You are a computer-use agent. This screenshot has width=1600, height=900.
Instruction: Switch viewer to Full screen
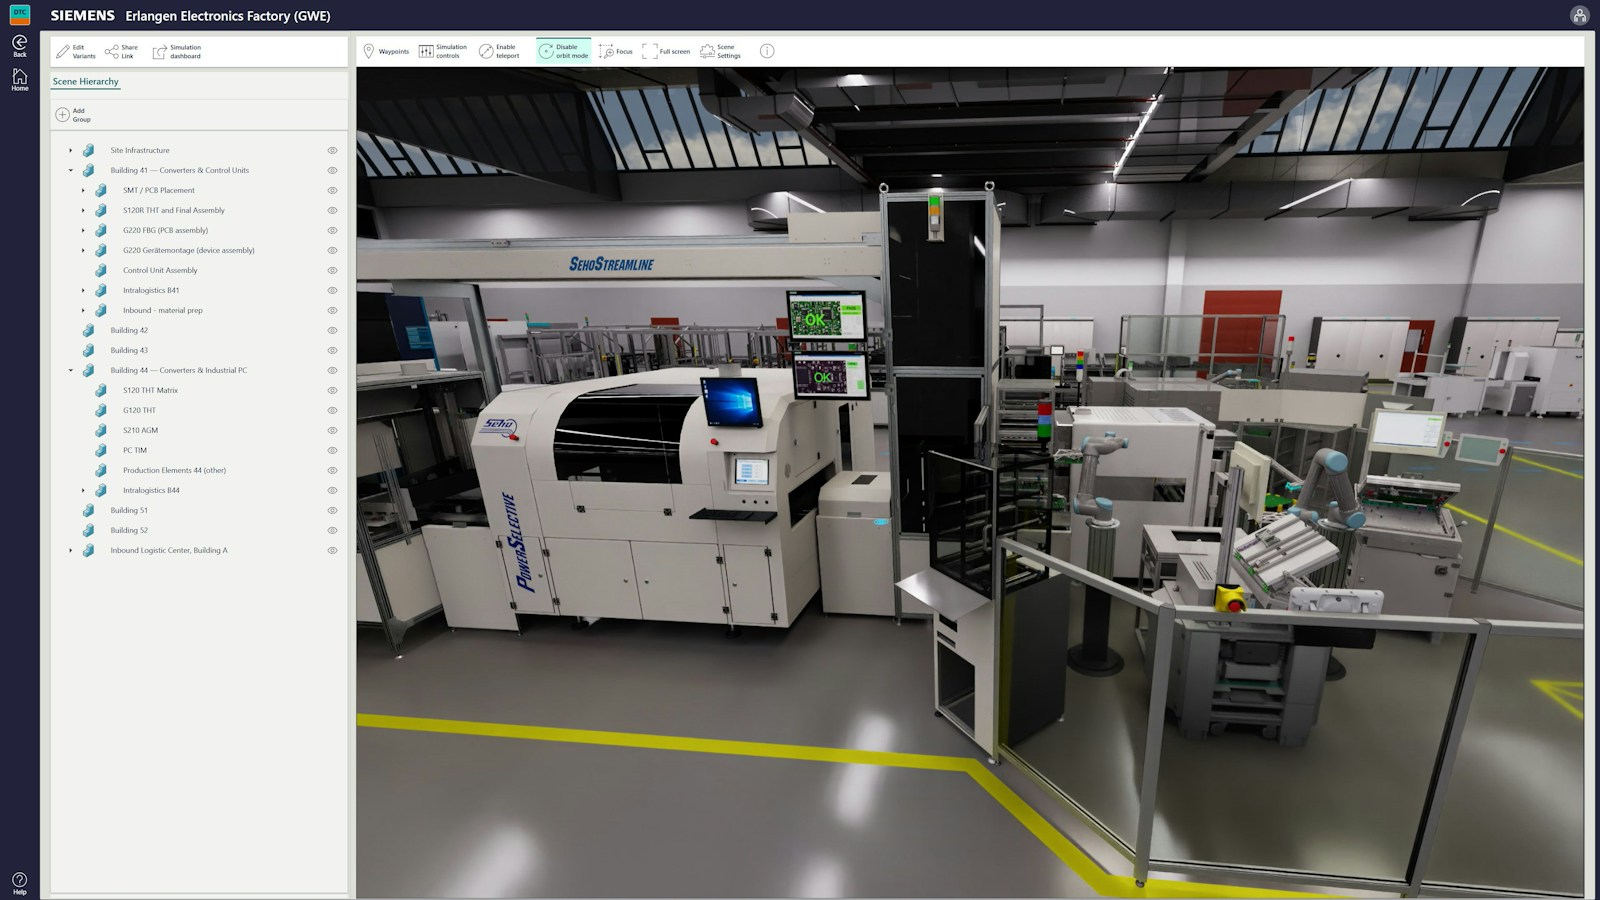point(666,51)
